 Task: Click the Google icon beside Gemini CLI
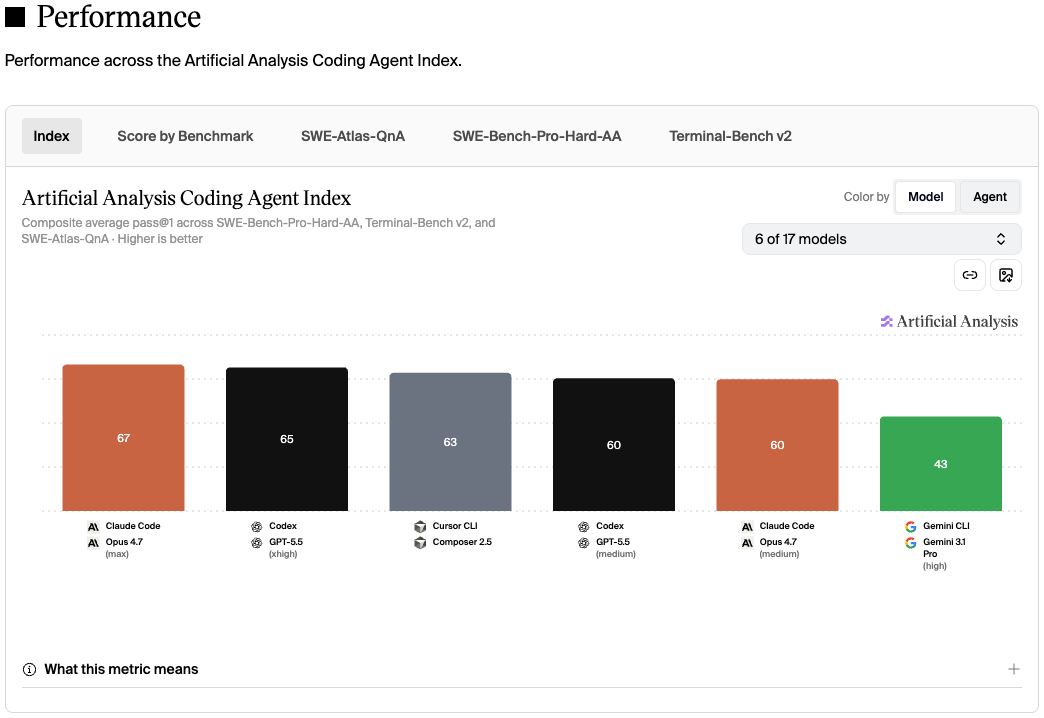pyautogui.click(x=910, y=526)
